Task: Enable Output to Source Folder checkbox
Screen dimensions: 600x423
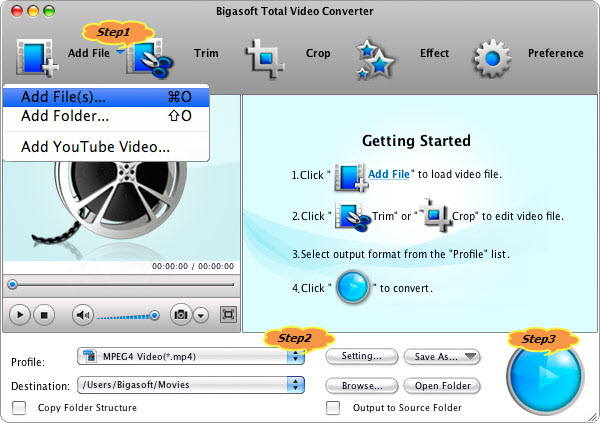Action: tap(333, 408)
